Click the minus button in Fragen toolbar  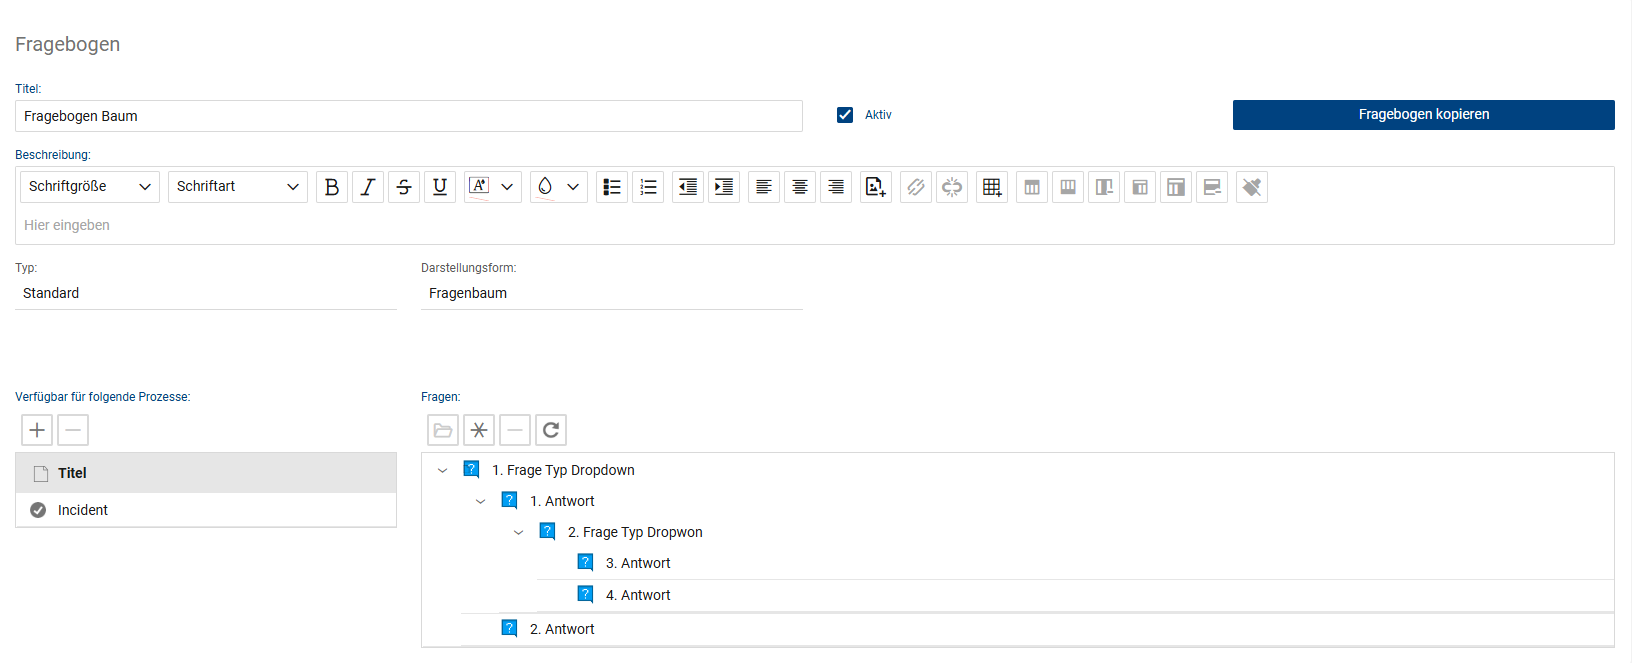point(515,430)
